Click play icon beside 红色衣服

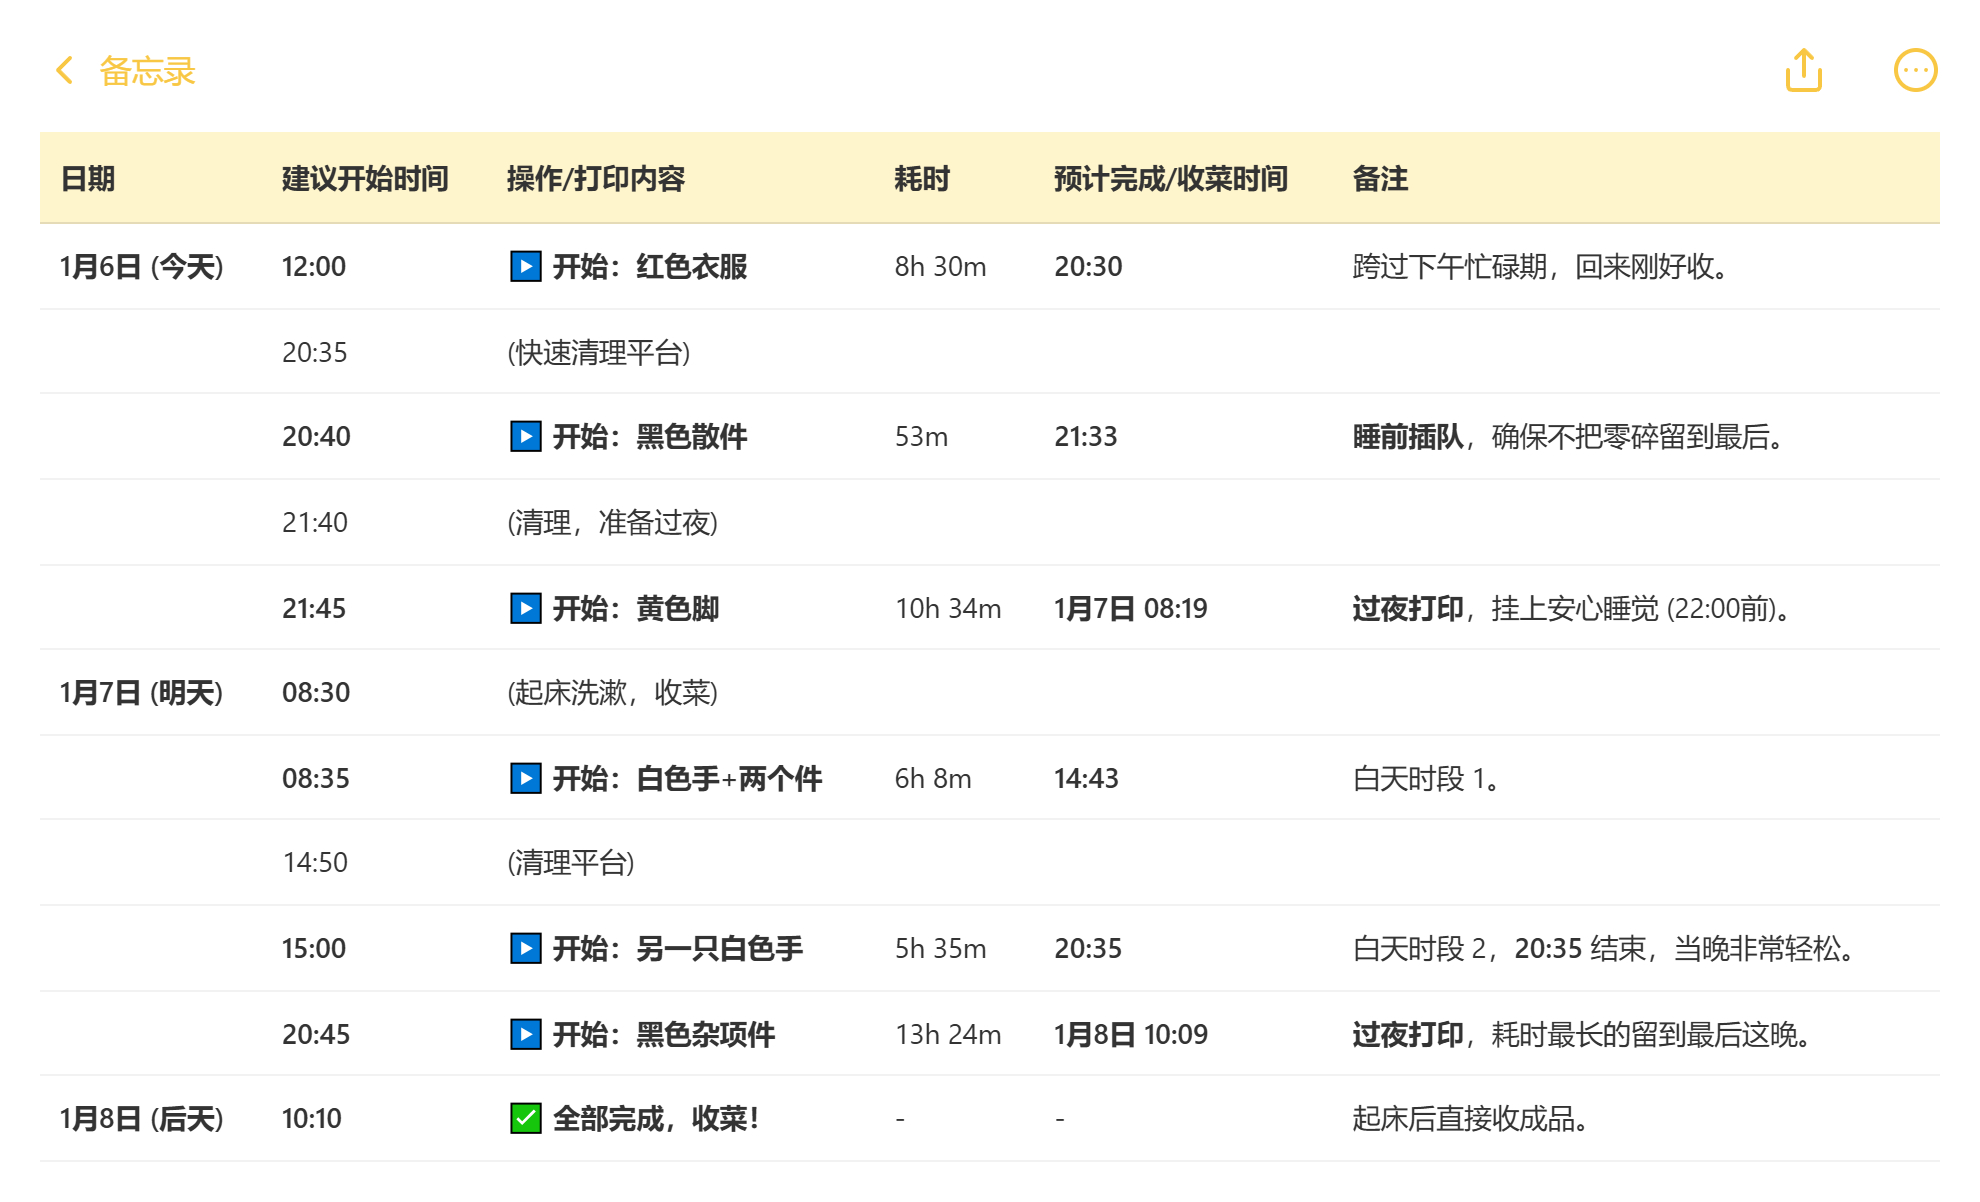pyautogui.click(x=525, y=266)
